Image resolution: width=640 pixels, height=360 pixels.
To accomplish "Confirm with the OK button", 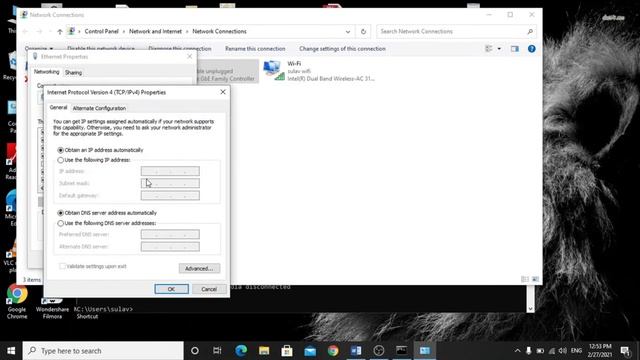I will click(x=171, y=289).
